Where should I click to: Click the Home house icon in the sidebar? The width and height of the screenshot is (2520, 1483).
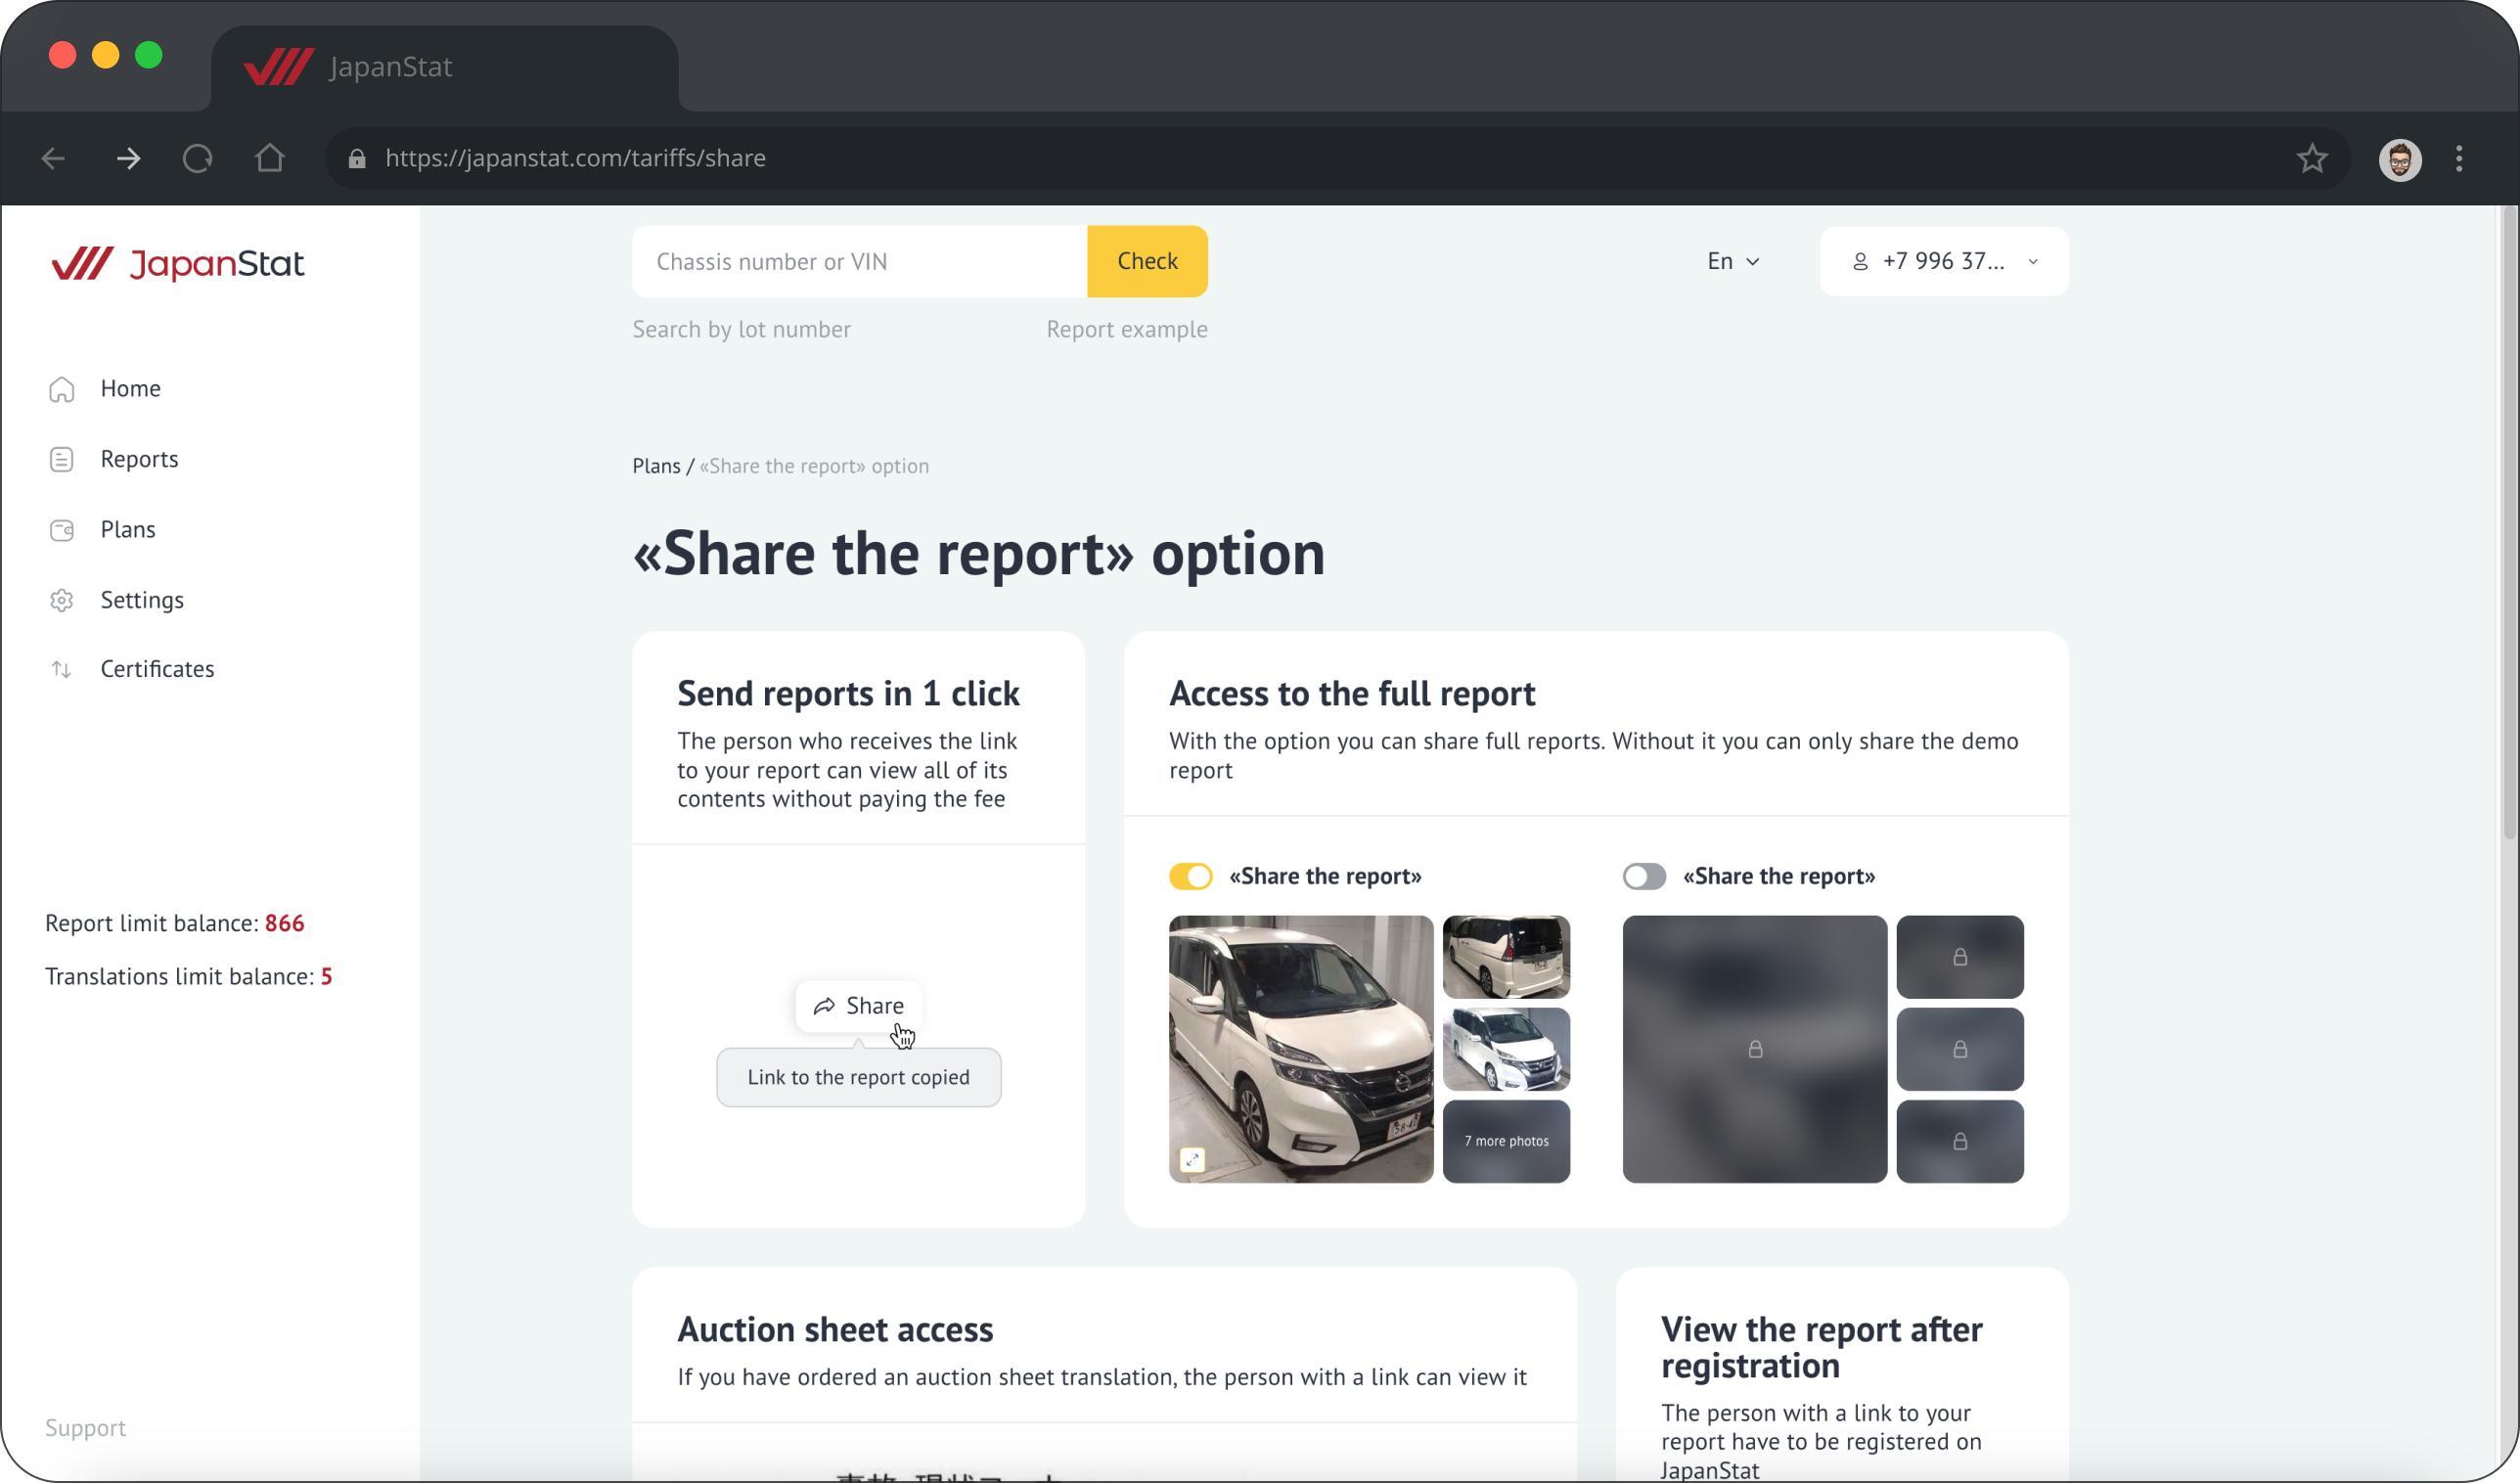[x=62, y=389]
